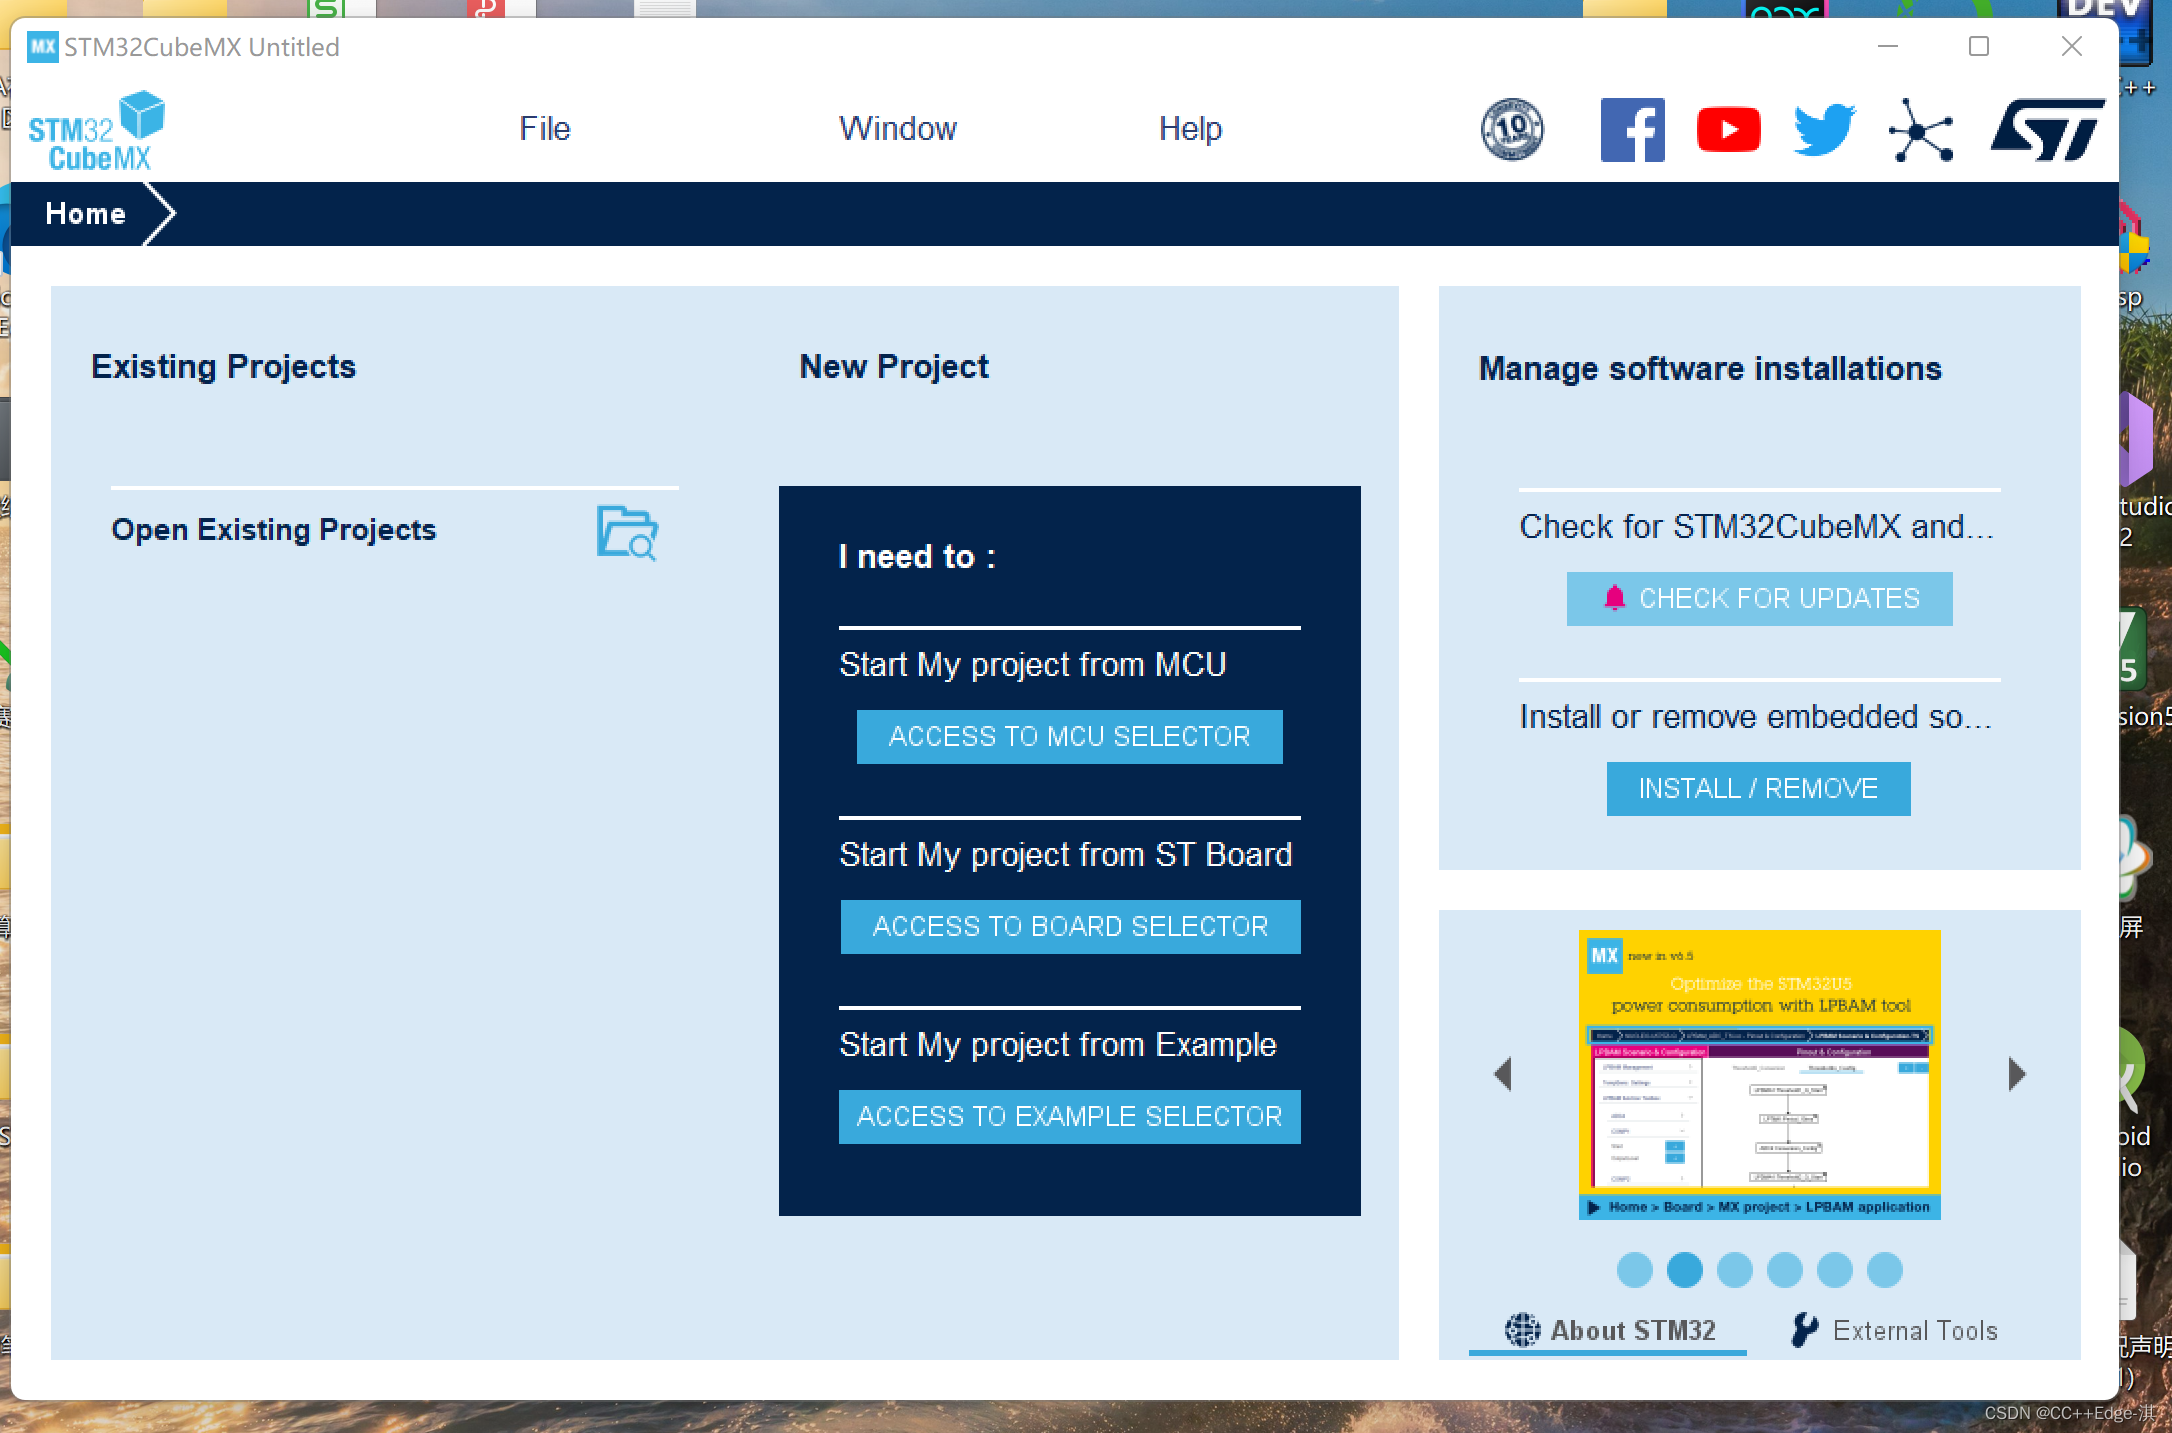Select the last carousel dot indicator
The height and width of the screenshot is (1433, 2172).
1884,1270
